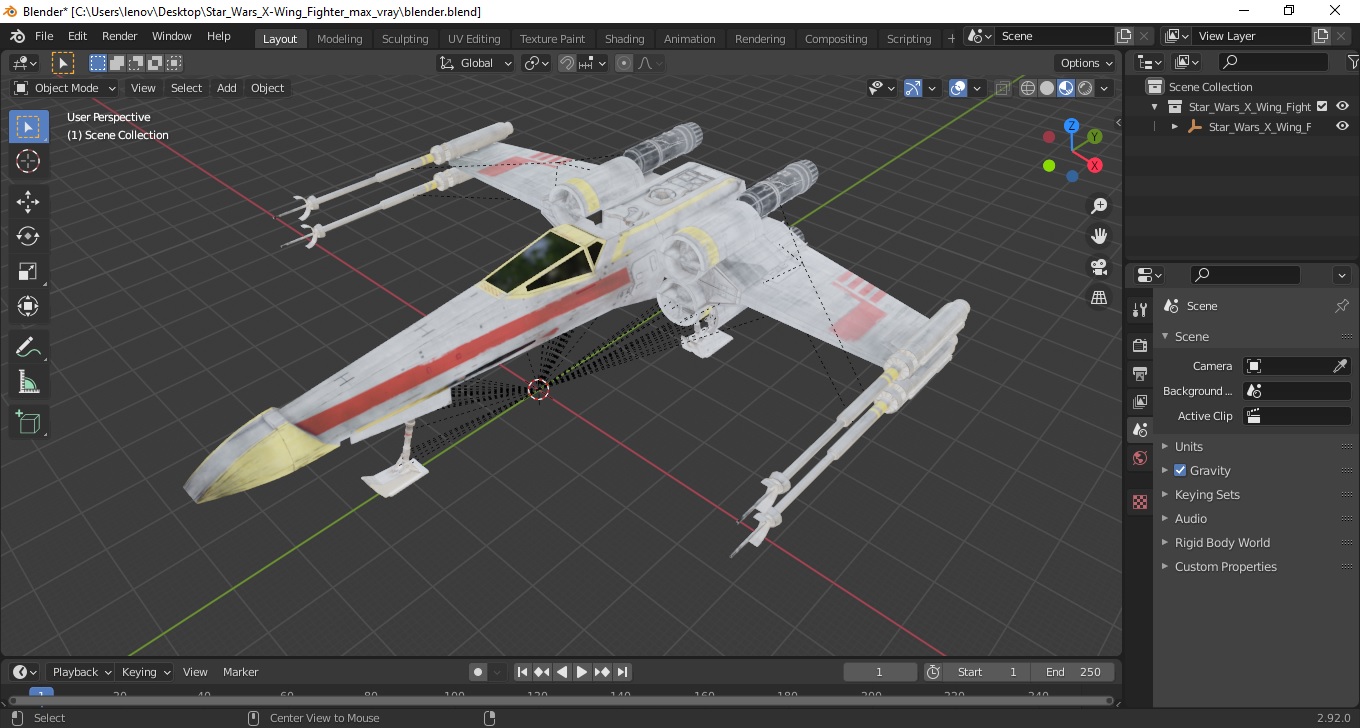This screenshot has width=1360, height=728.
Task: Expand Star_Wars_X_Wing_F tree item
Action: tap(1175, 127)
